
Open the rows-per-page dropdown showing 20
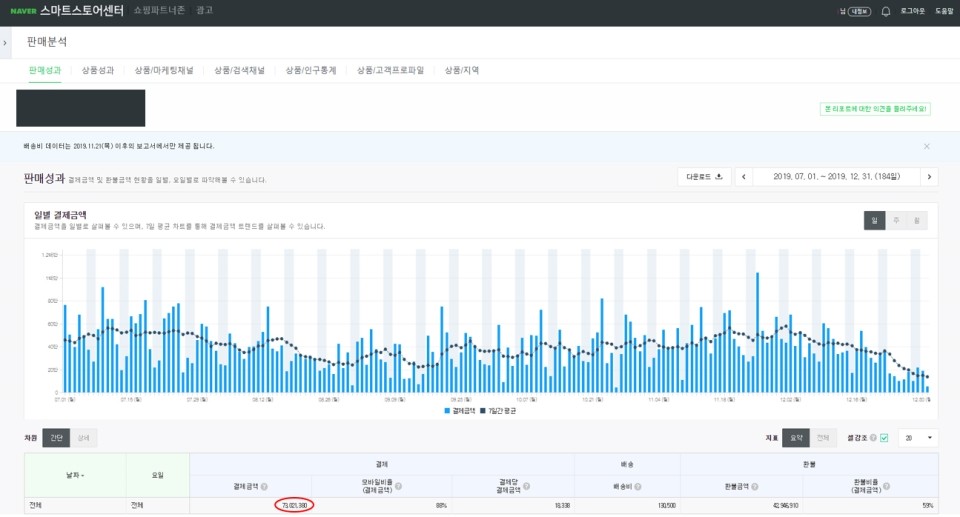click(918, 438)
